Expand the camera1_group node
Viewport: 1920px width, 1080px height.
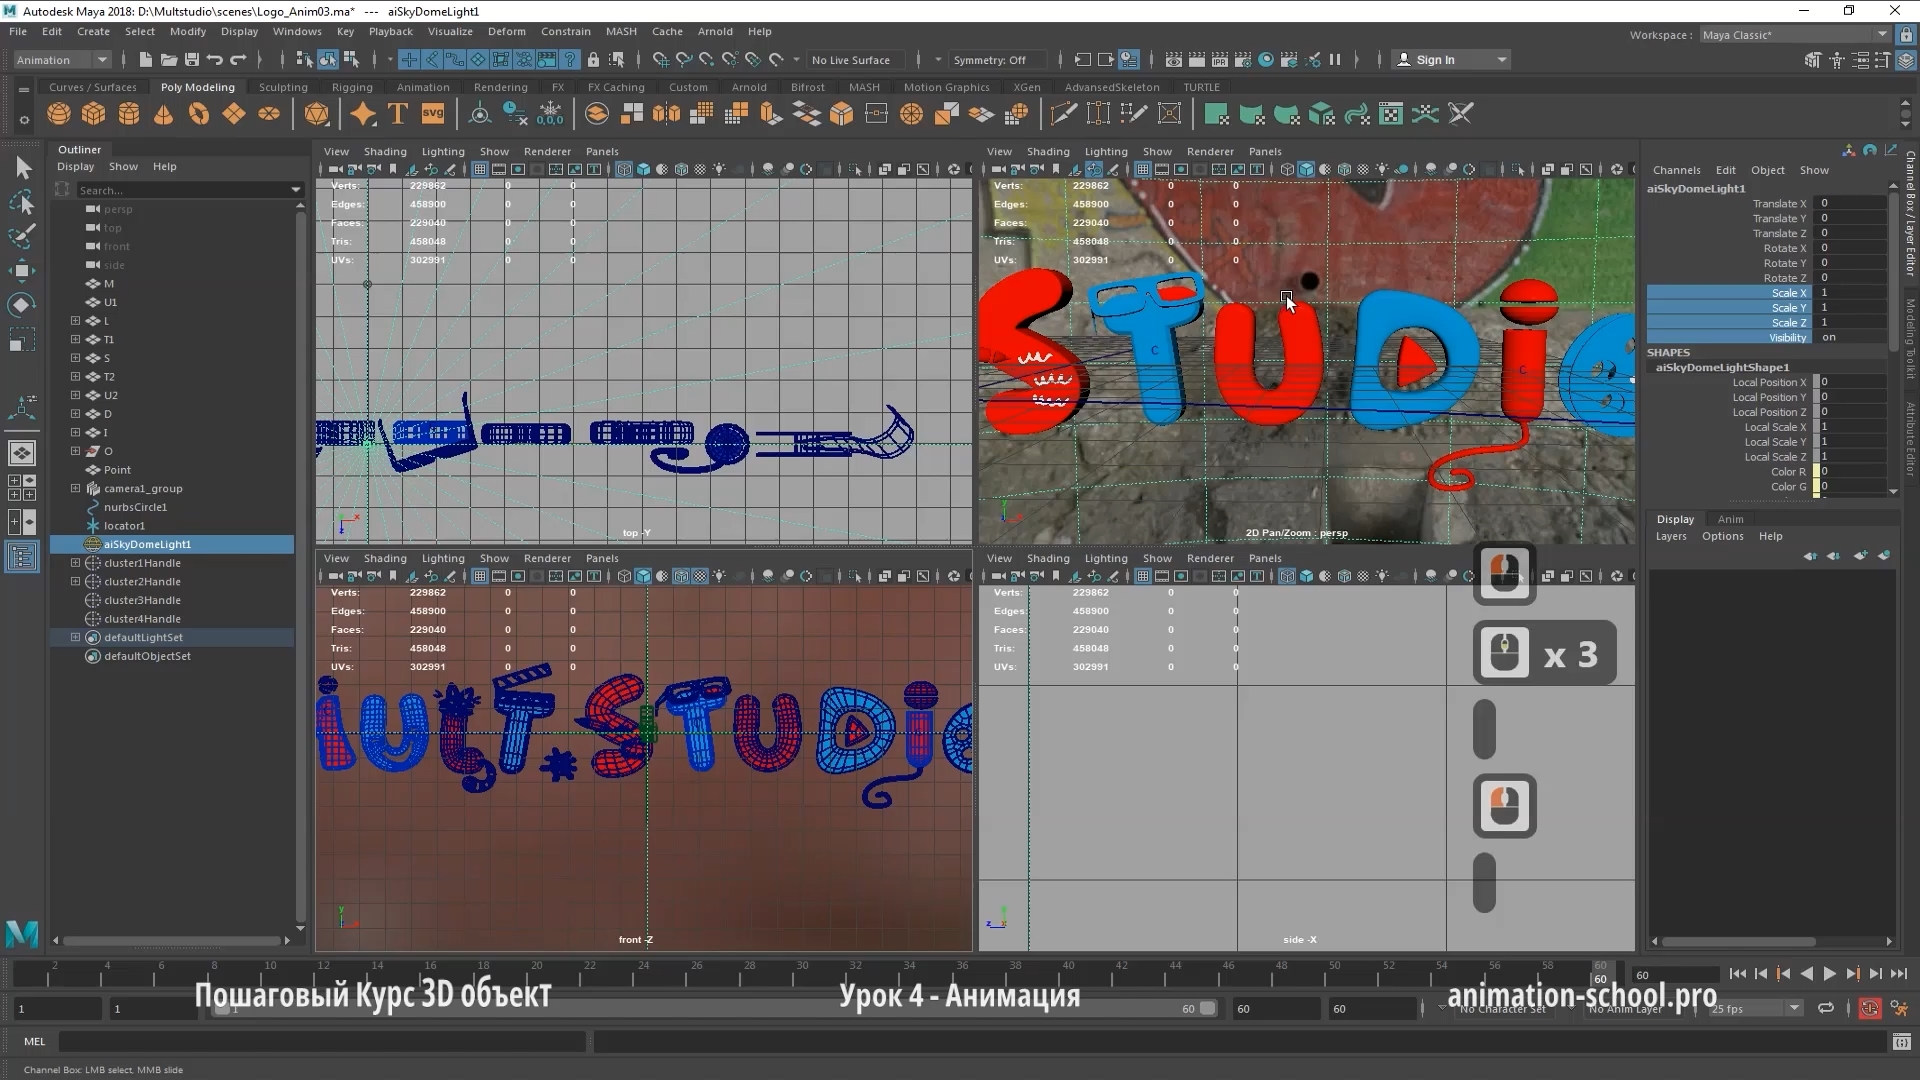75,489
